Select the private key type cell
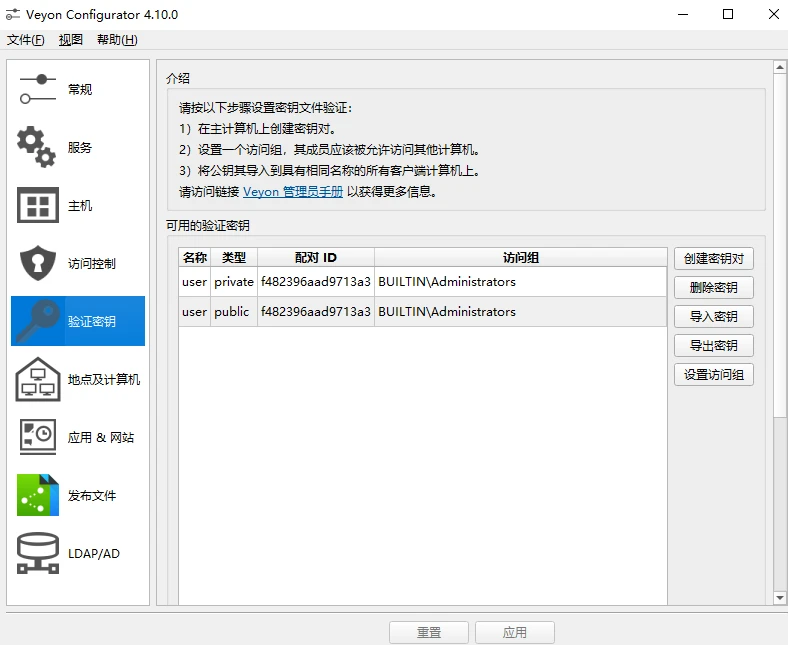Screen dimensions: 788x645 click(234, 282)
